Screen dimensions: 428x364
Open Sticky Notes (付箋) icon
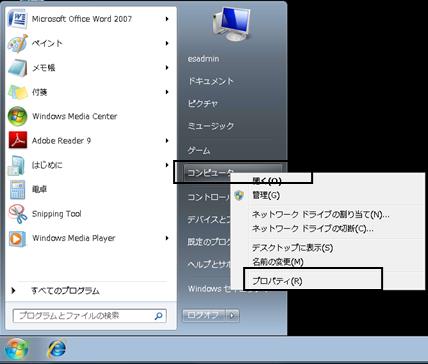17,92
